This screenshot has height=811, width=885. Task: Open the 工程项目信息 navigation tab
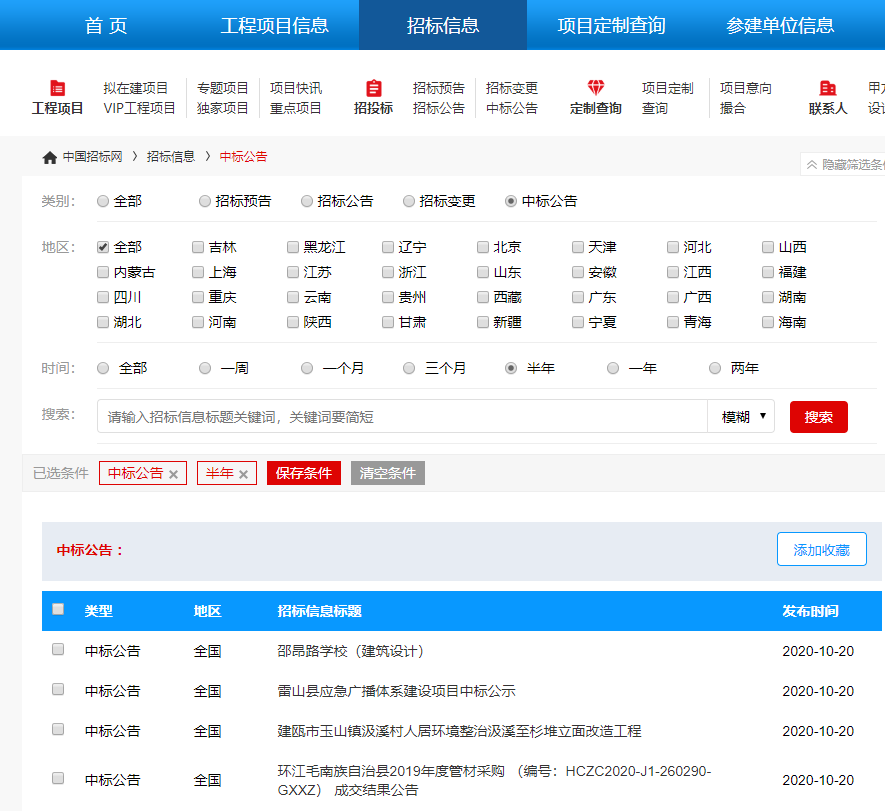pyautogui.click(x=274, y=25)
